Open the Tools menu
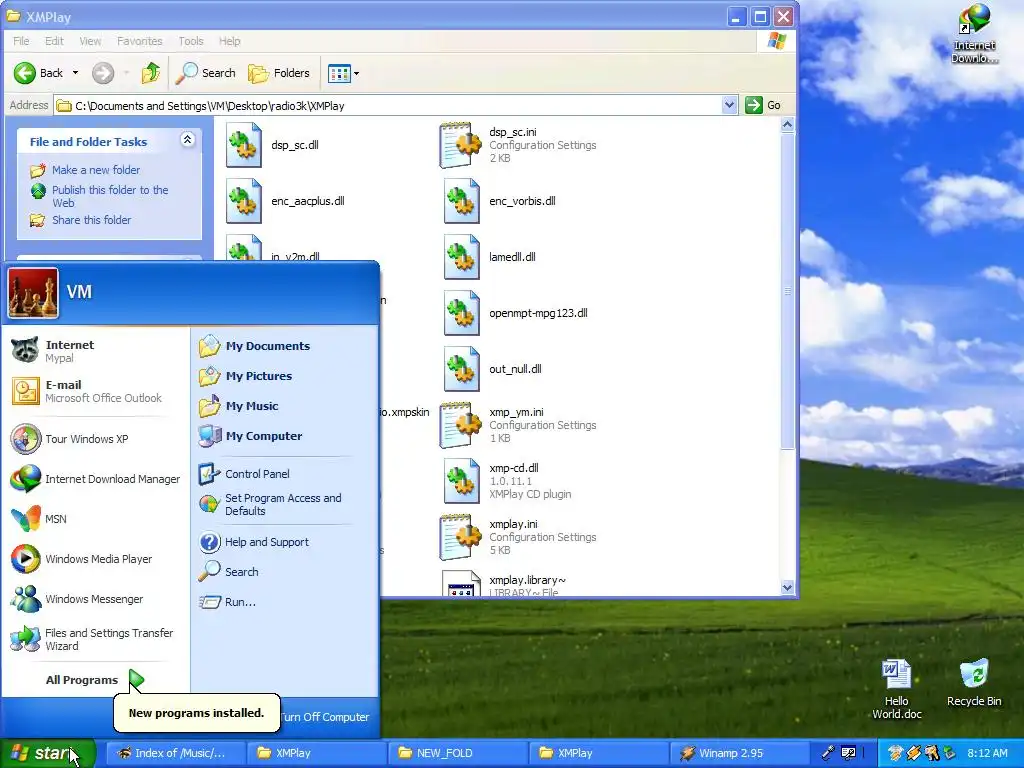Screen dimensions: 1024x768 [x=191, y=41]
